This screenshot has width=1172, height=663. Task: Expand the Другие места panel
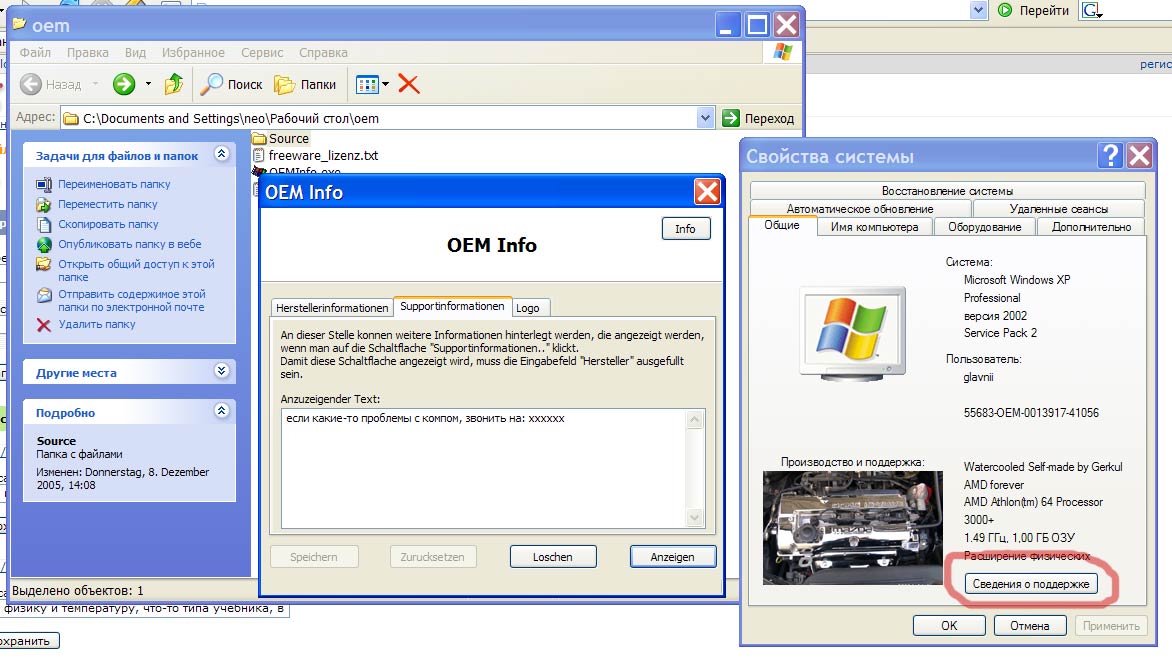click(221, 371)
